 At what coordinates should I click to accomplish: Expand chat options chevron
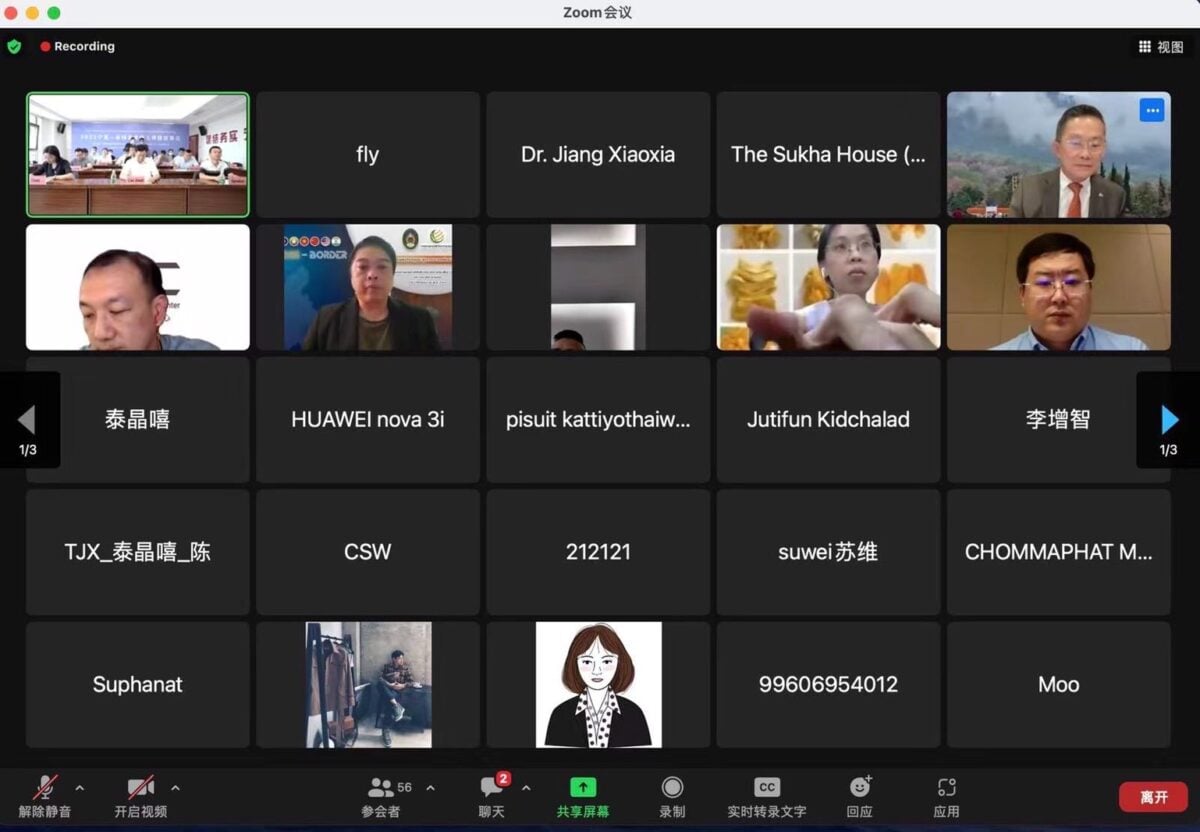pyautogui.click(x=526, y=788)
